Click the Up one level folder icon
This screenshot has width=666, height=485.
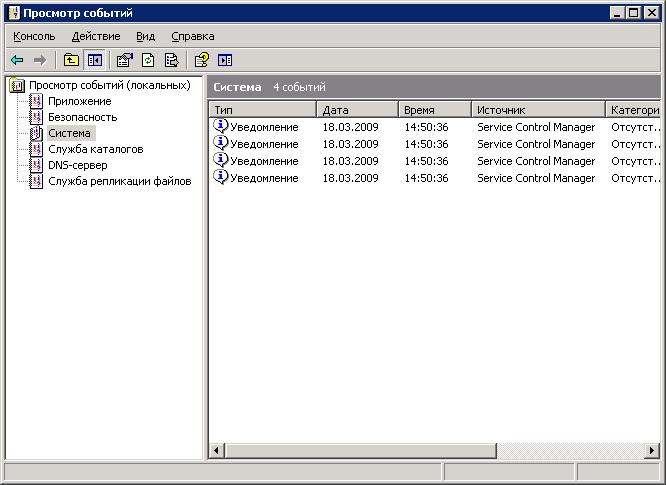coord(71,60)
